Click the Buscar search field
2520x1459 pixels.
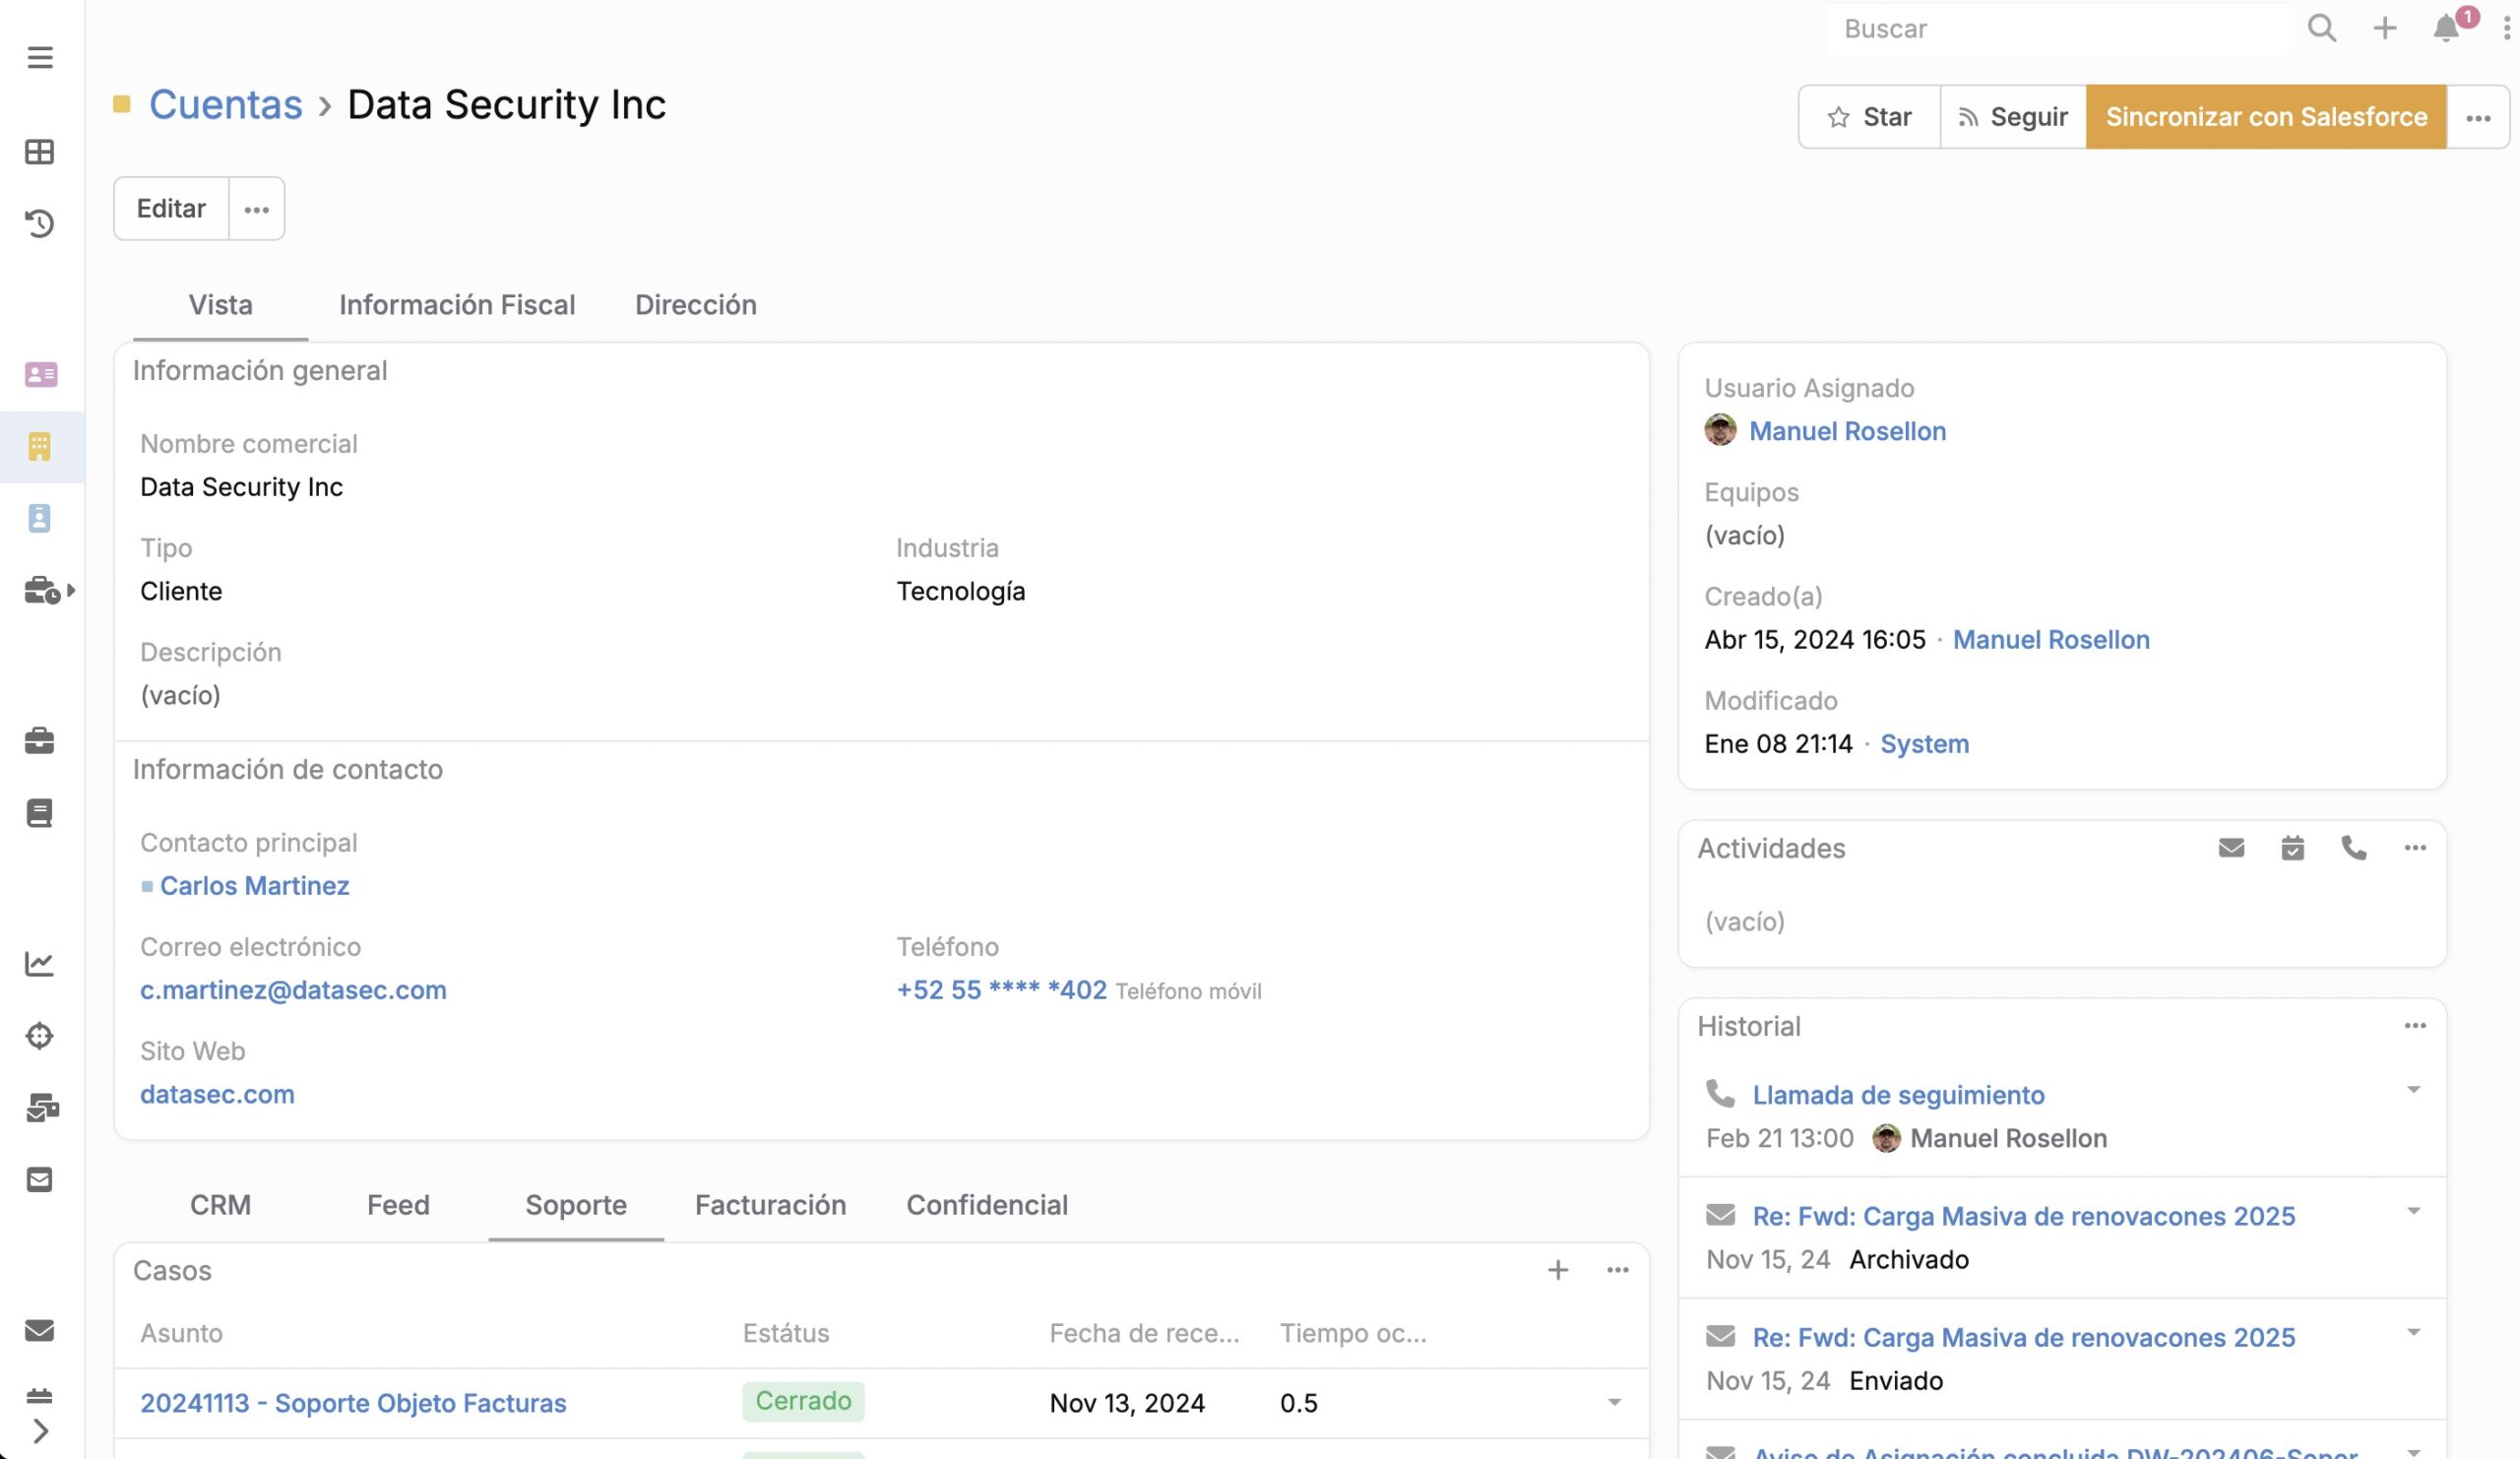click(x=2060, y=28)
